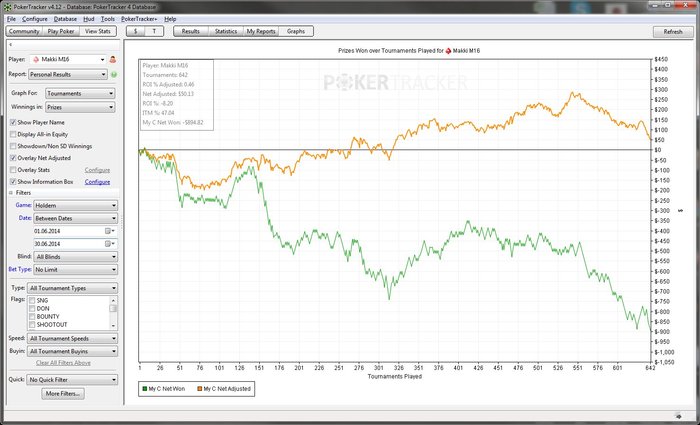Viewport: 700px width, 425px height.
Task: Click the PokerTracker app icon in title bar
Action: click(7, 7)
